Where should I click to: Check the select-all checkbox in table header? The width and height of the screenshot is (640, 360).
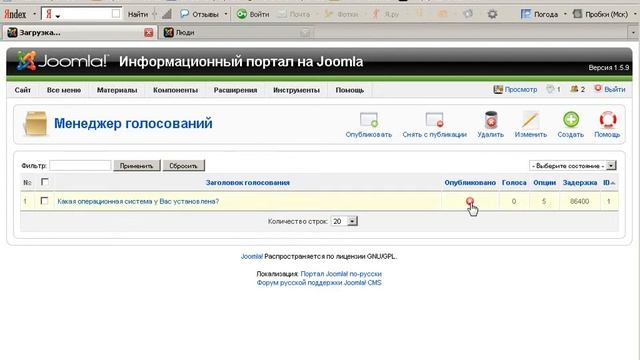pyautogui.click(x=44, y=182)
